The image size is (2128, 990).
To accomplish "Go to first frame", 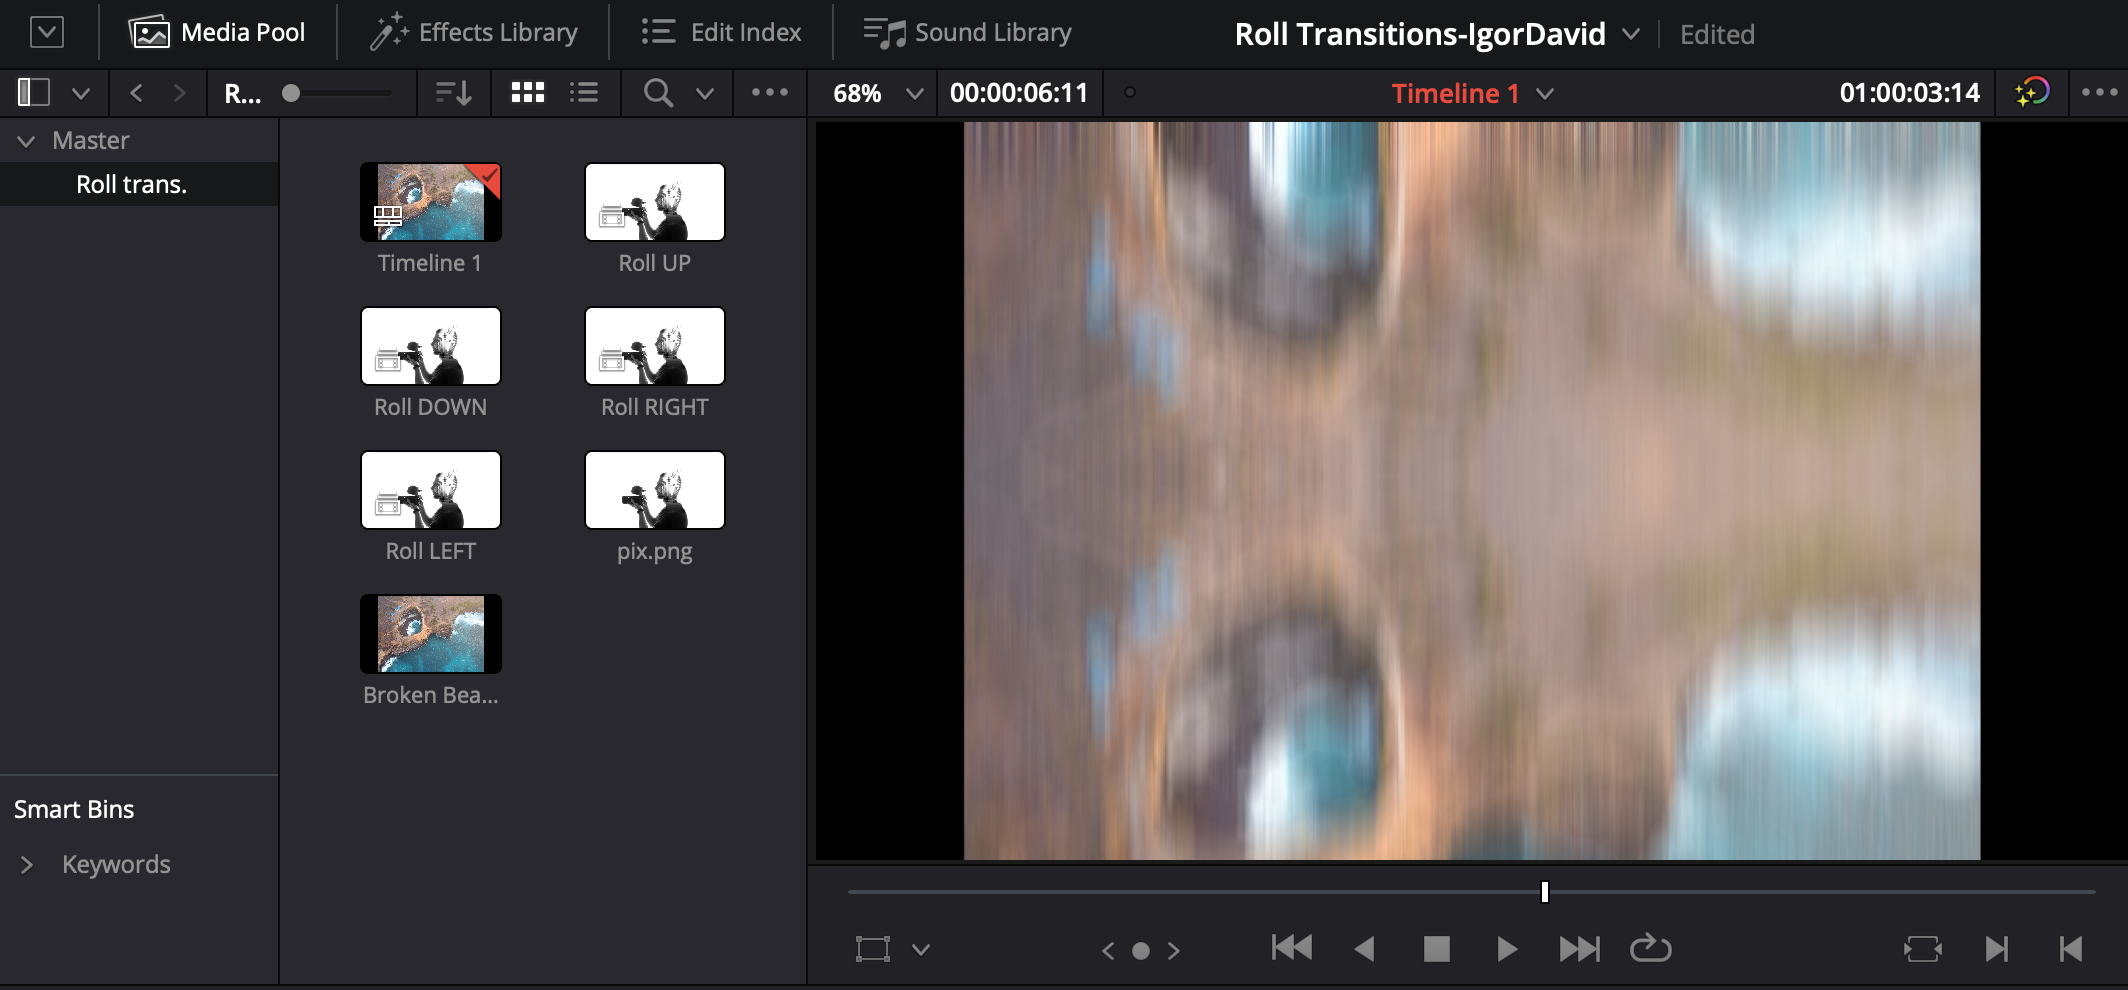I will click(1292, 948).
